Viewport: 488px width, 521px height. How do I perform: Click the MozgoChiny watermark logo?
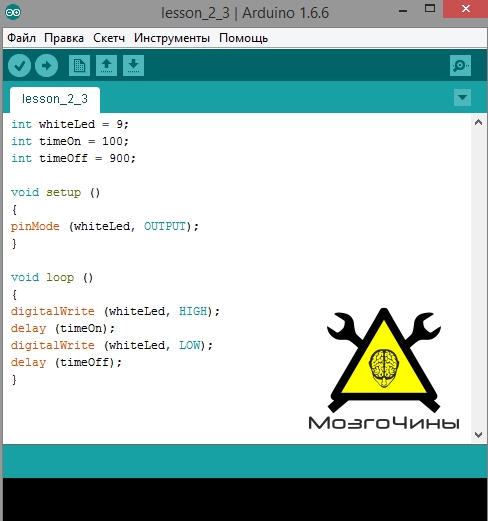click(x=384, y=369)
